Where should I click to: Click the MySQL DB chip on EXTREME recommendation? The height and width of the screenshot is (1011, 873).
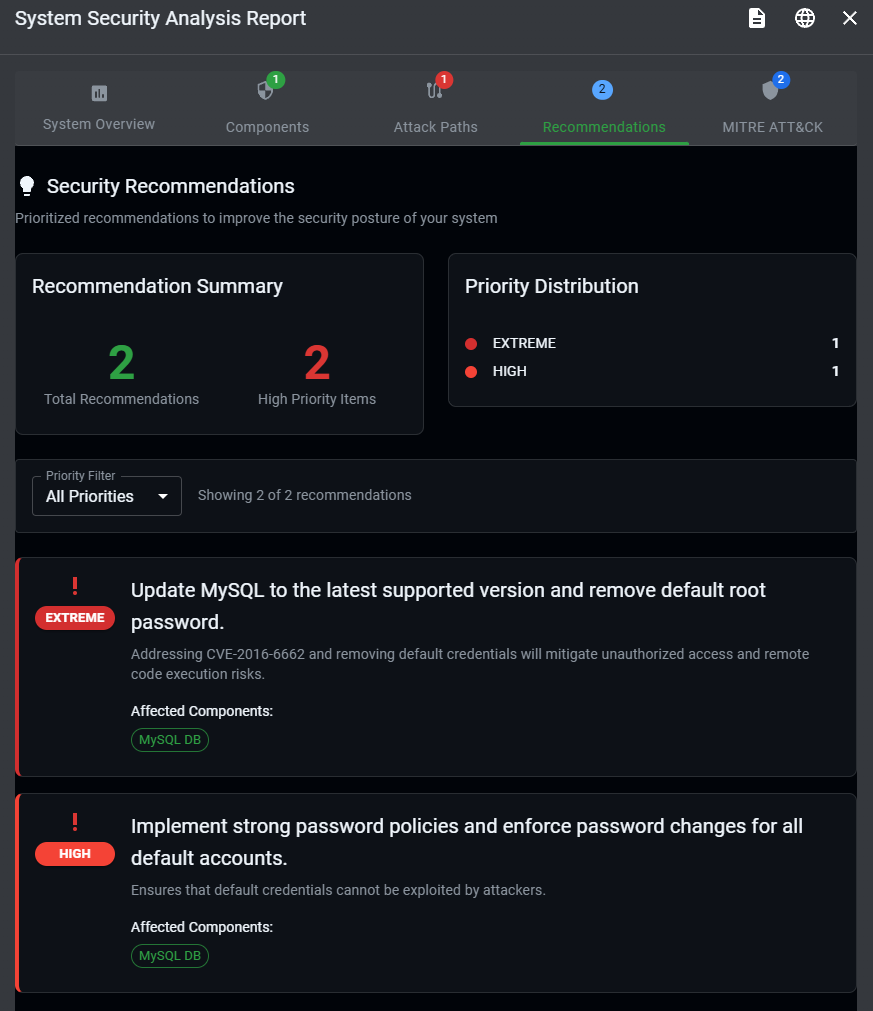click(x=169, y=739)
